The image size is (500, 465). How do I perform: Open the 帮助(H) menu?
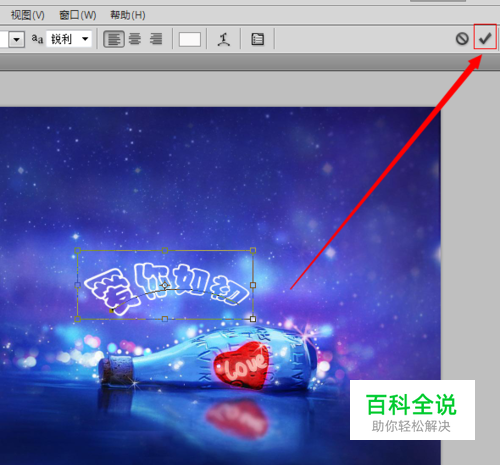[x=128, y=15]
